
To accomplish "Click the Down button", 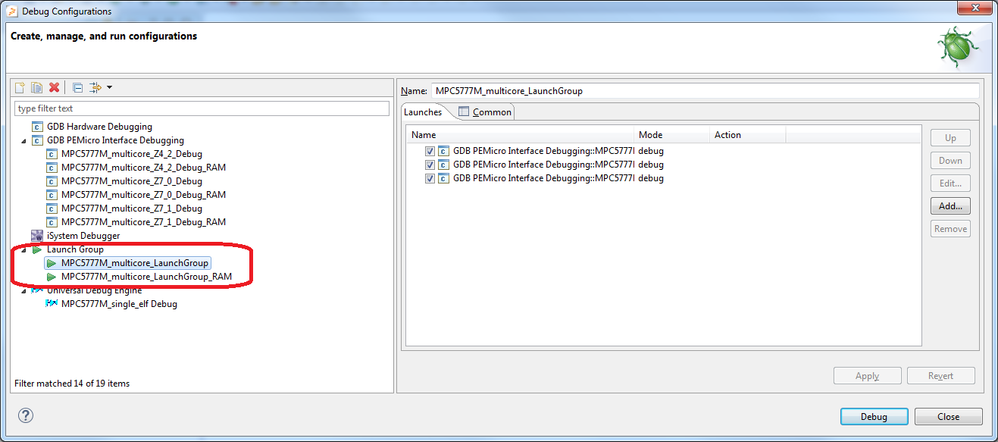I will tap(950, 161).
